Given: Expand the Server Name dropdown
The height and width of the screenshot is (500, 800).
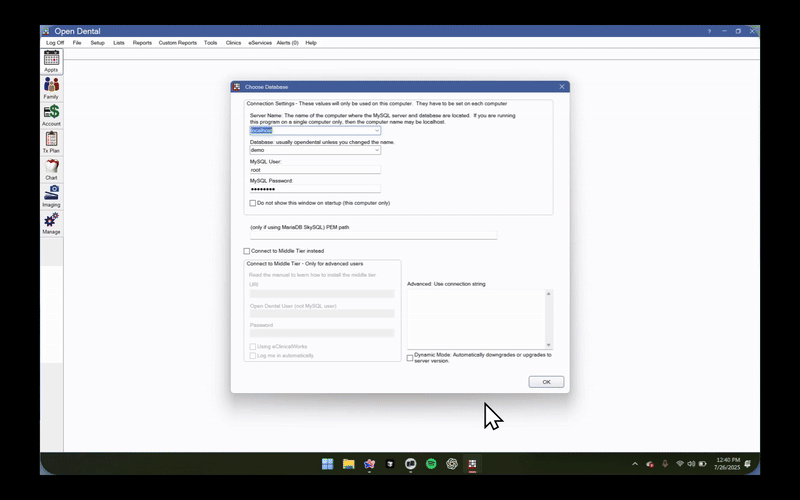Looking at the screenshot, I should coord(376,130).
